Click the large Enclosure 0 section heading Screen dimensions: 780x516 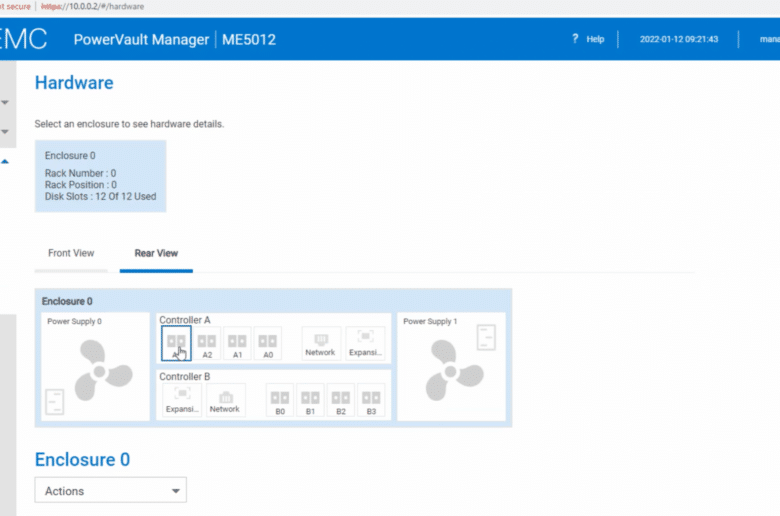click(83, 459)
